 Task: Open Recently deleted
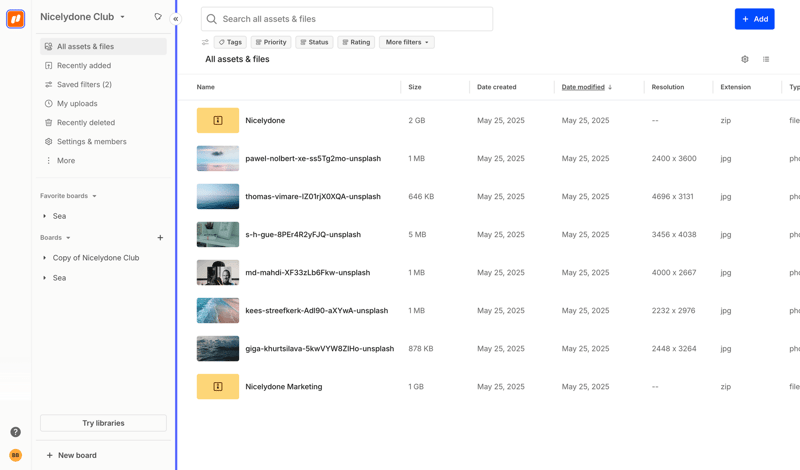click(103, 122)
